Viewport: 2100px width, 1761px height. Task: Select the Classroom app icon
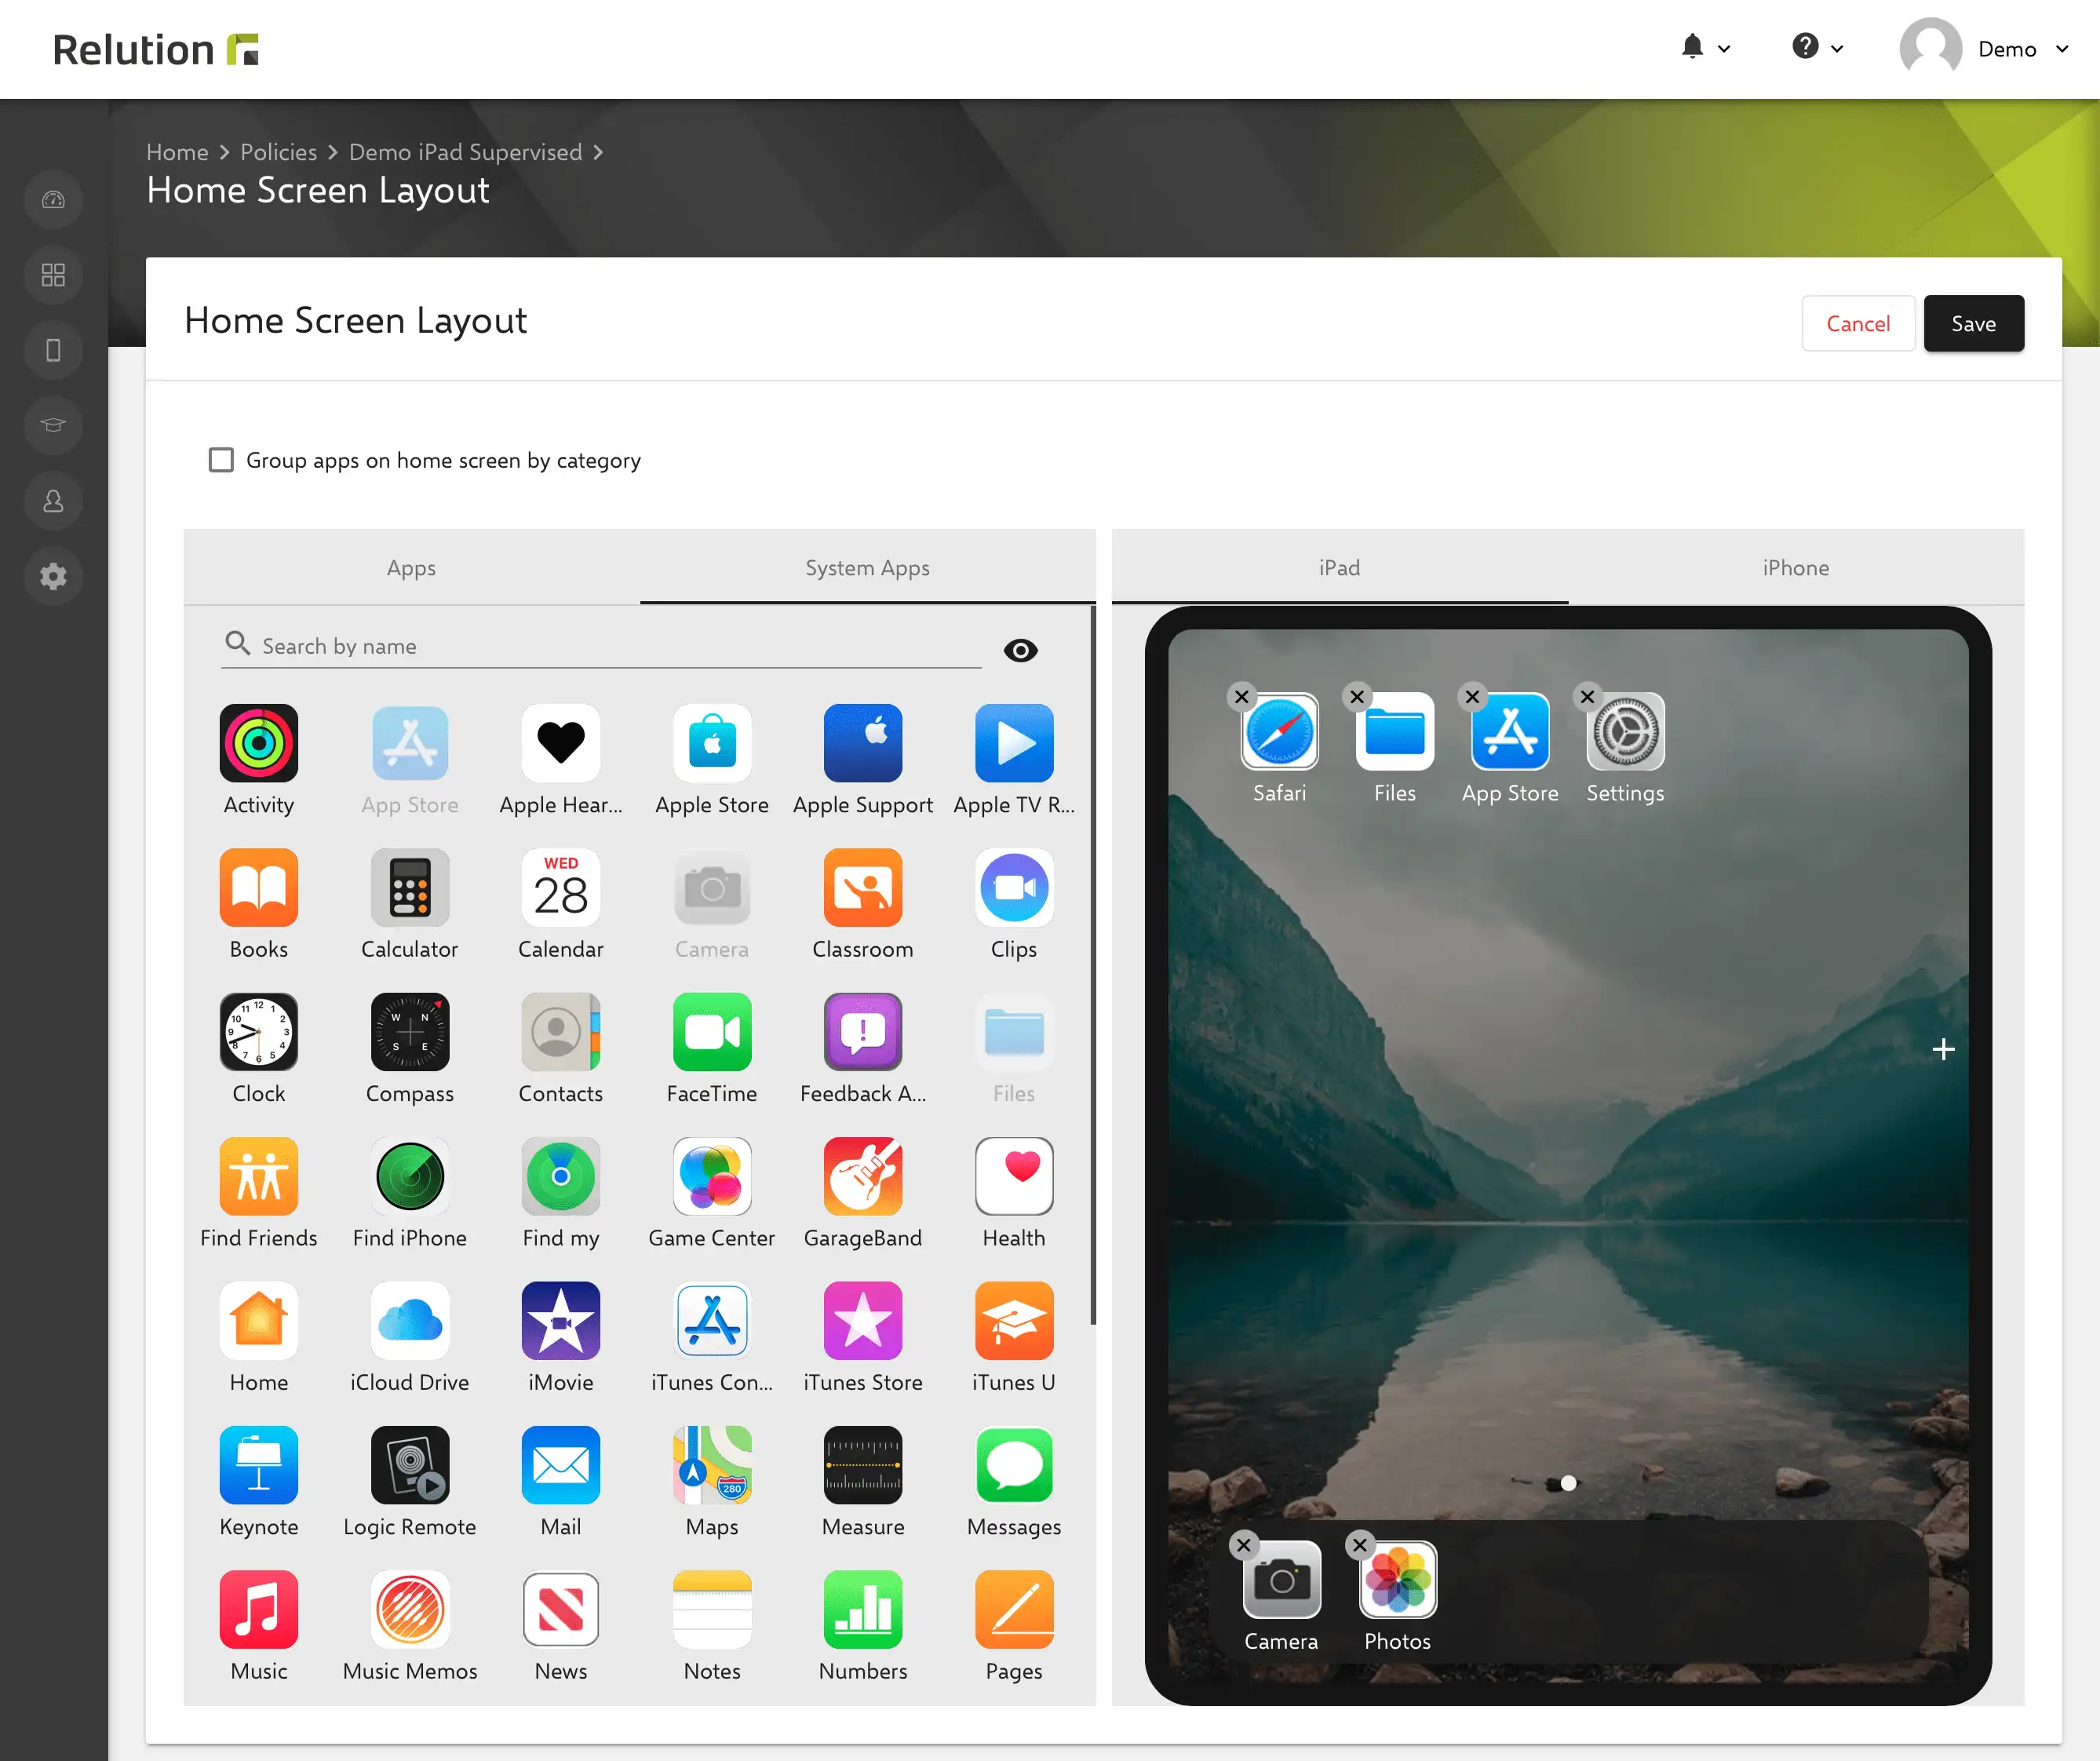(862, 887)
